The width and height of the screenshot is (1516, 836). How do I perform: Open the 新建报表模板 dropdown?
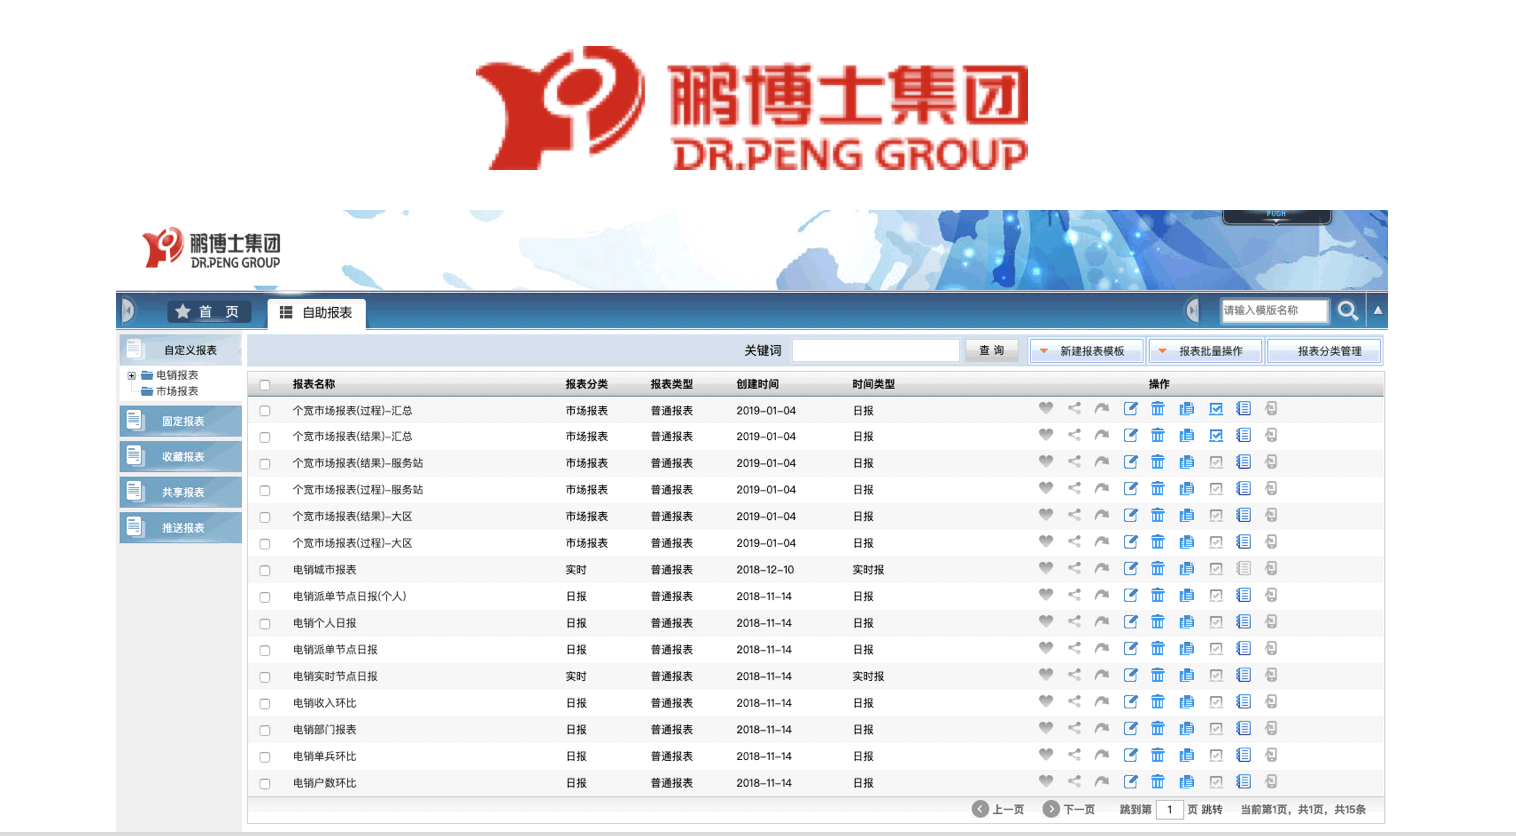coord(1086,350)
